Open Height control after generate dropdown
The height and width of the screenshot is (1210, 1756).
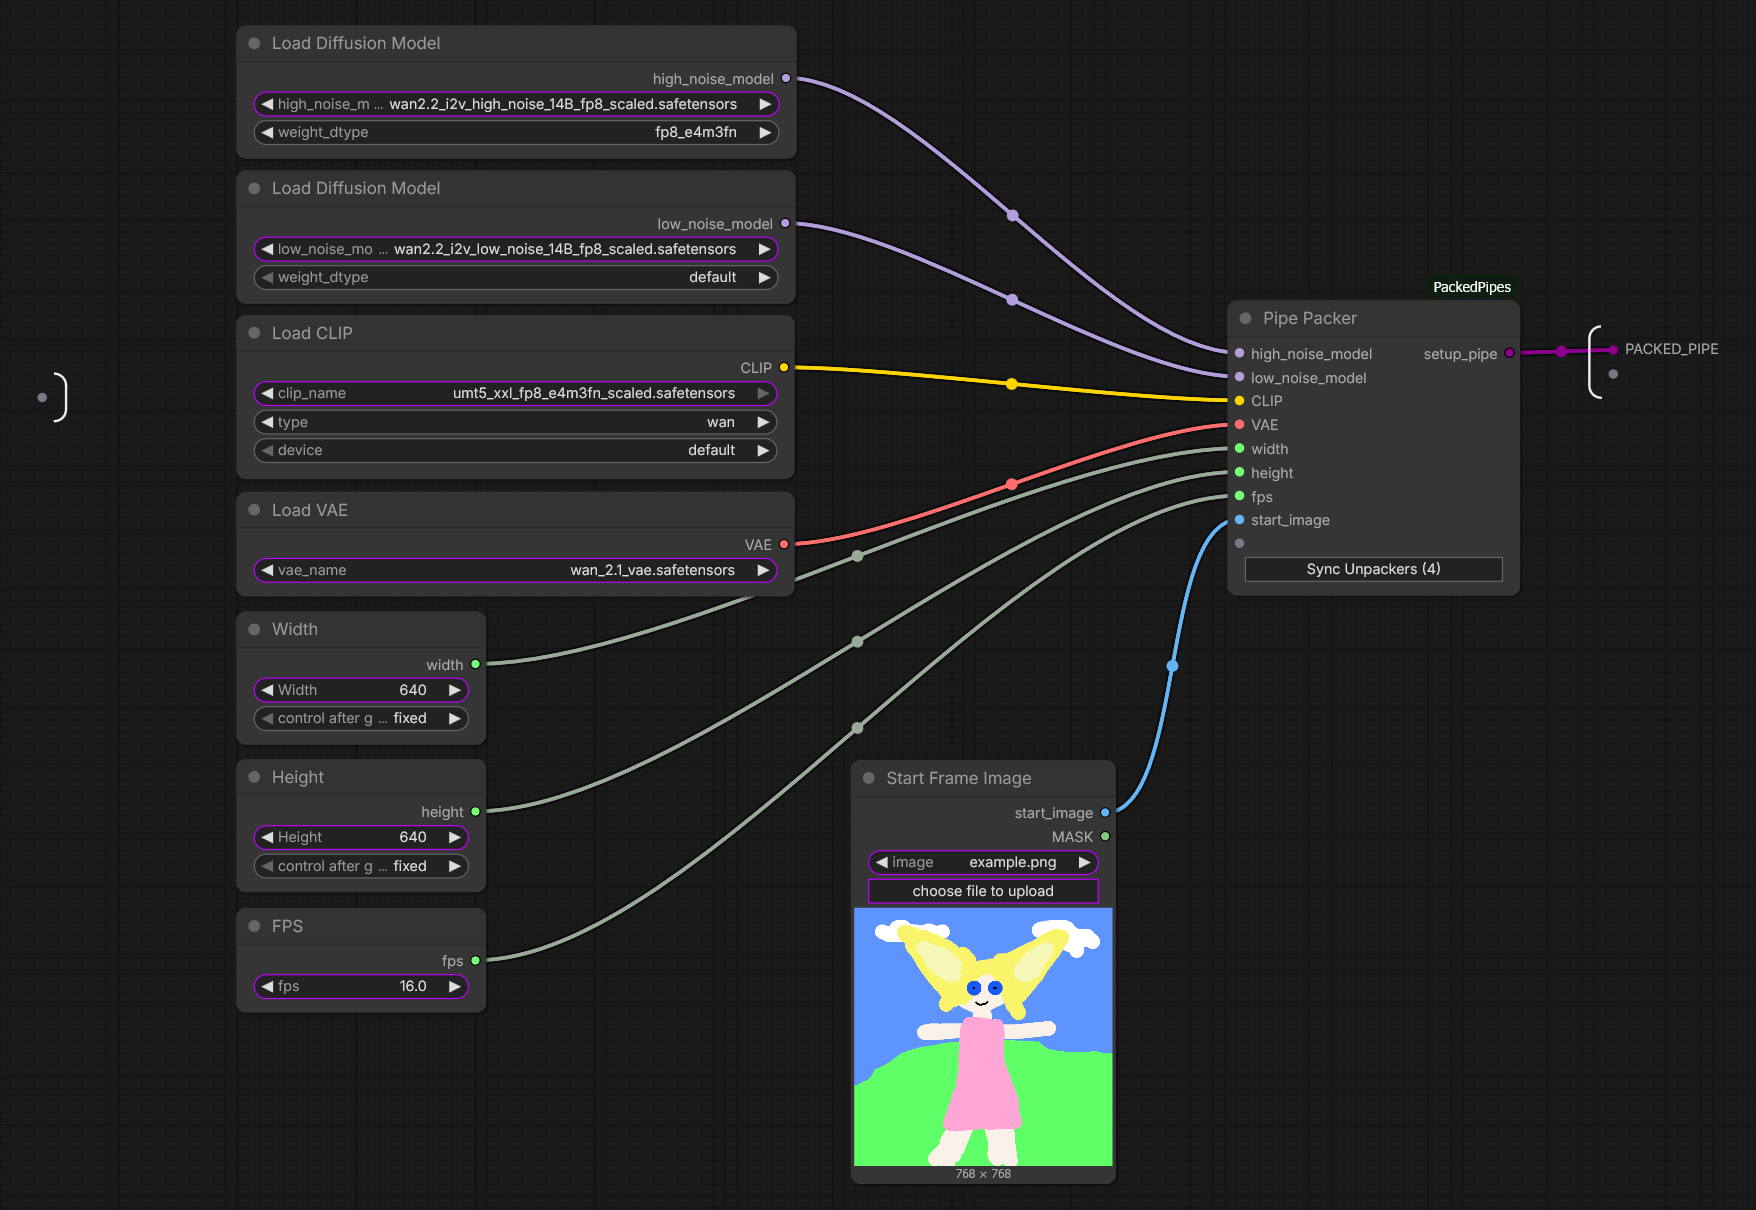361,866
